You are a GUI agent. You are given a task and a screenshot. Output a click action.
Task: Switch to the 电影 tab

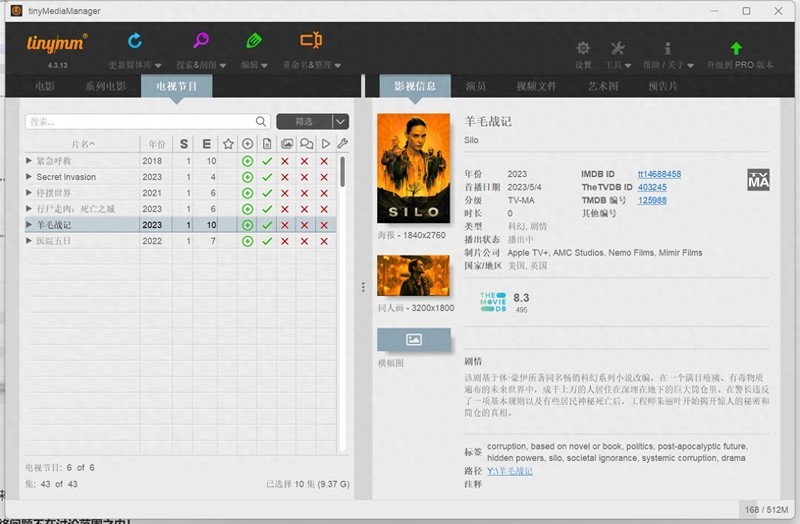tap(45, 86)
